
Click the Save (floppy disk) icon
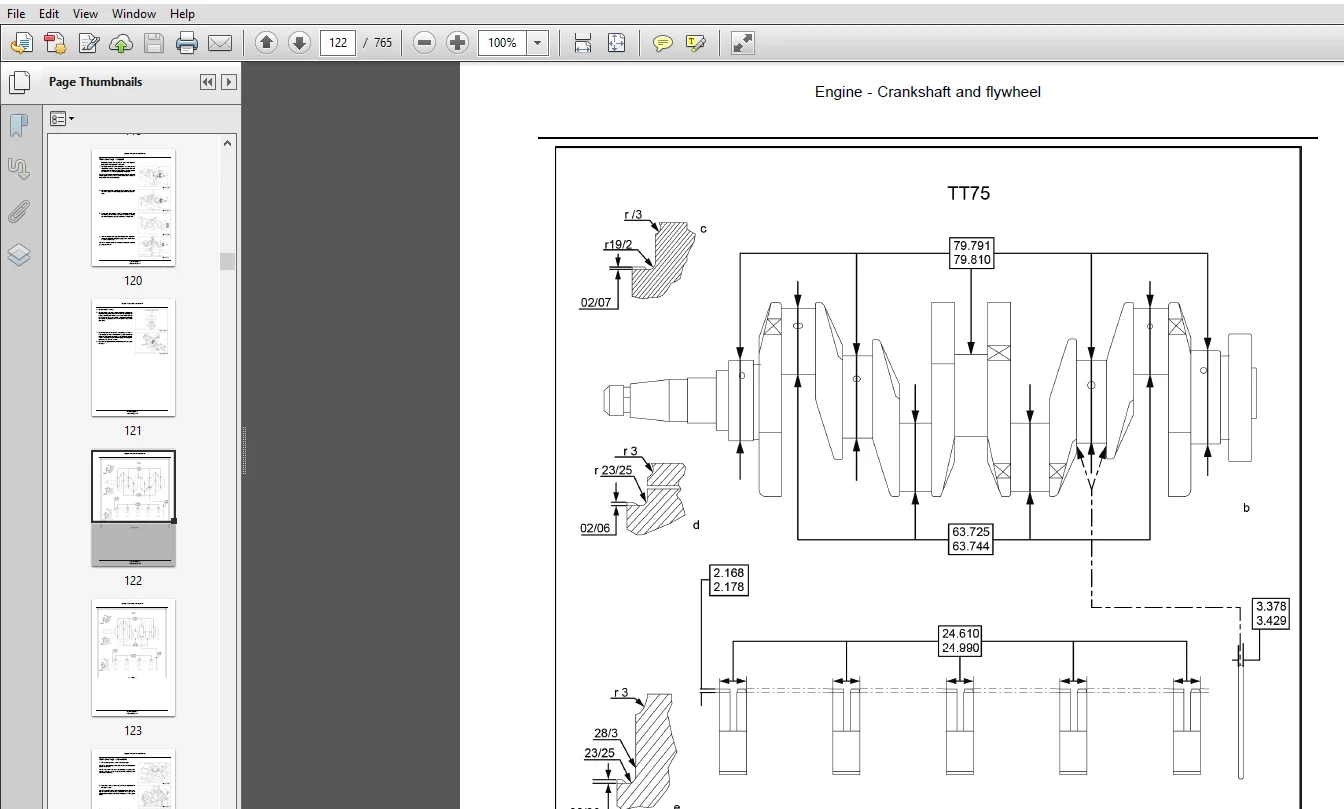153,43
